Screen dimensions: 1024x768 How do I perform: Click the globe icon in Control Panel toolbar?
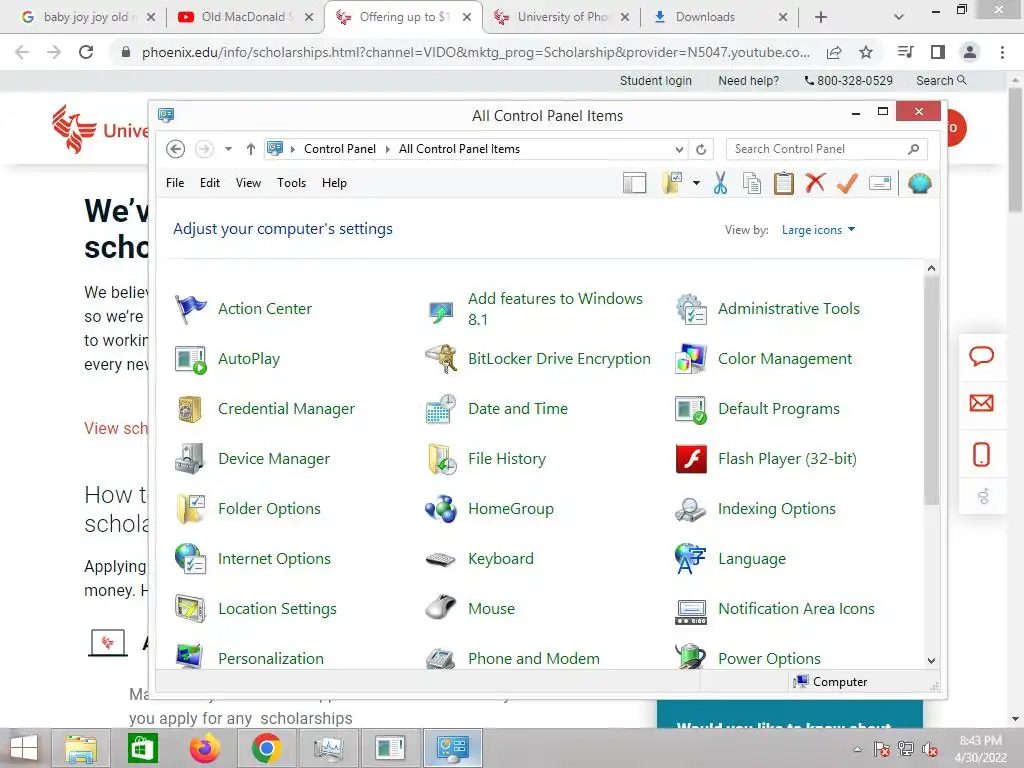920,184
